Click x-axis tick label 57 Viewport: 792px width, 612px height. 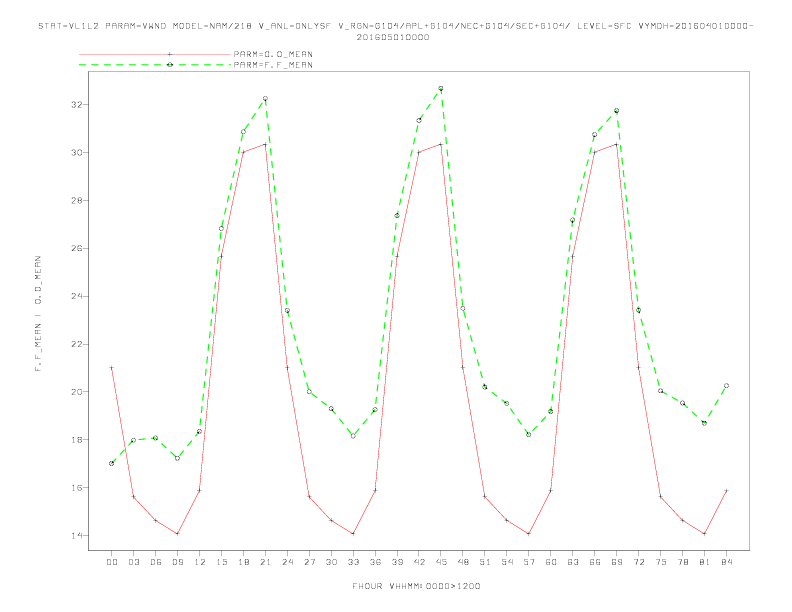point(529,562)
